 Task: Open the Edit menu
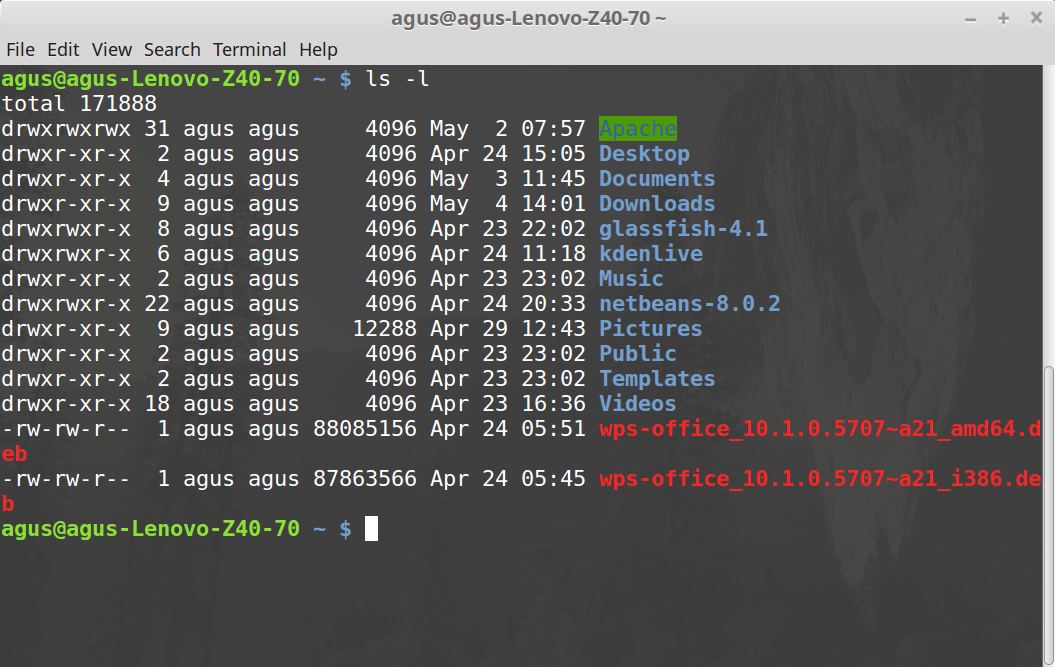tap(63, 49)
